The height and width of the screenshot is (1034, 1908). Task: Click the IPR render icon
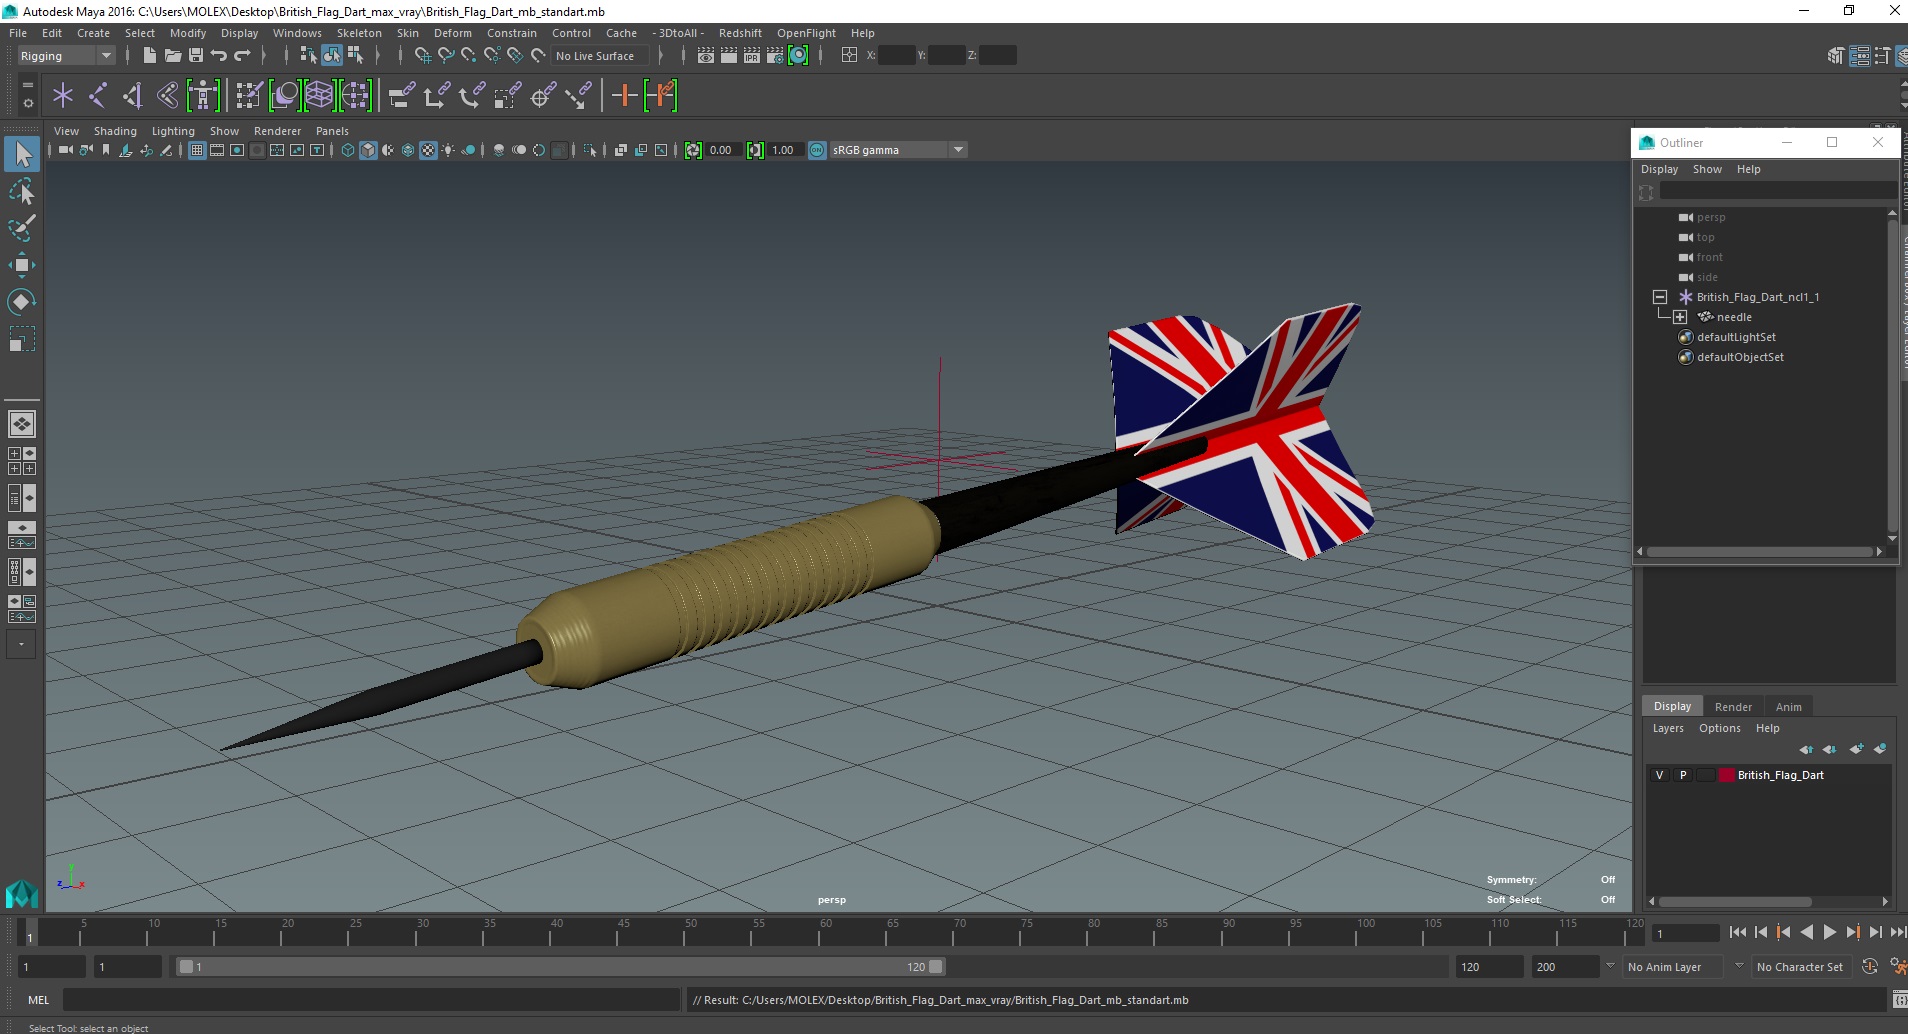click(x=752, y=56)
